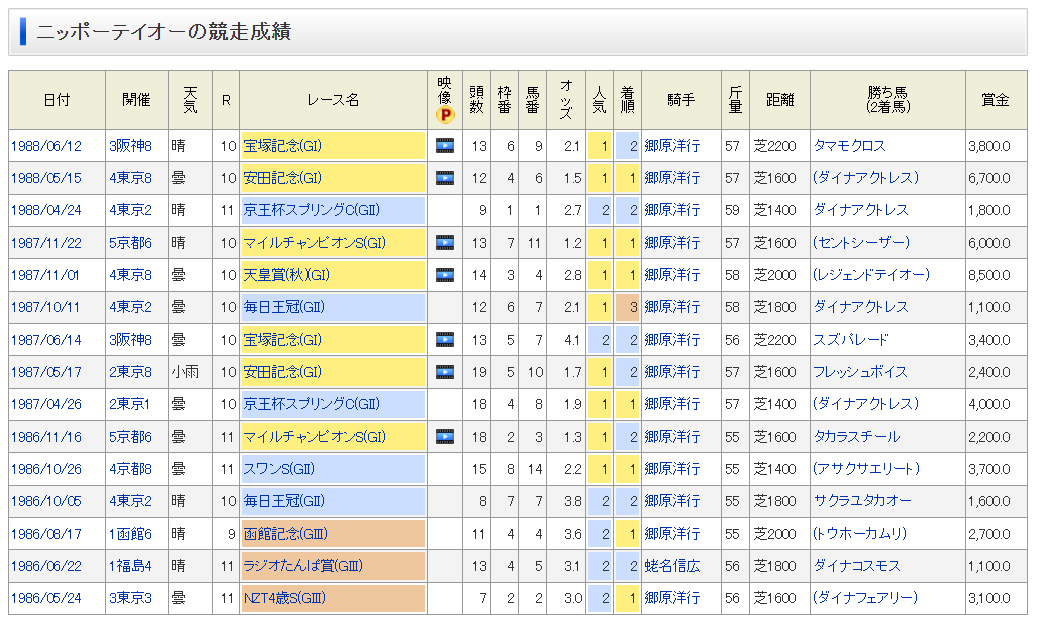
Task: Select date link 1987/10/11
Action: (x=45, y=307)
